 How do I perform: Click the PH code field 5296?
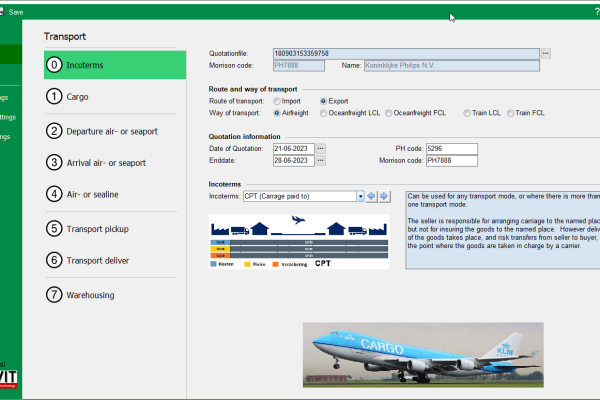coord(452,149)
